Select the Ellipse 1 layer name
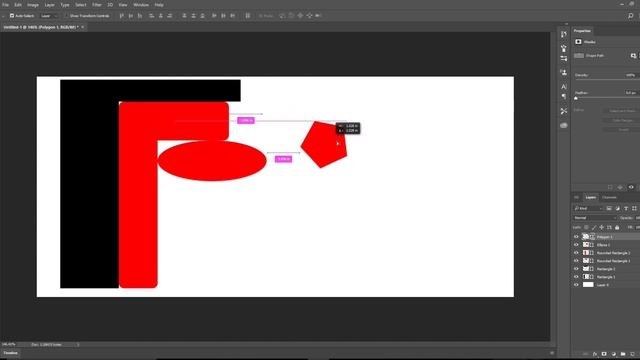The height and width of the screenshot is (360, 640). click(x=603, y=245)
